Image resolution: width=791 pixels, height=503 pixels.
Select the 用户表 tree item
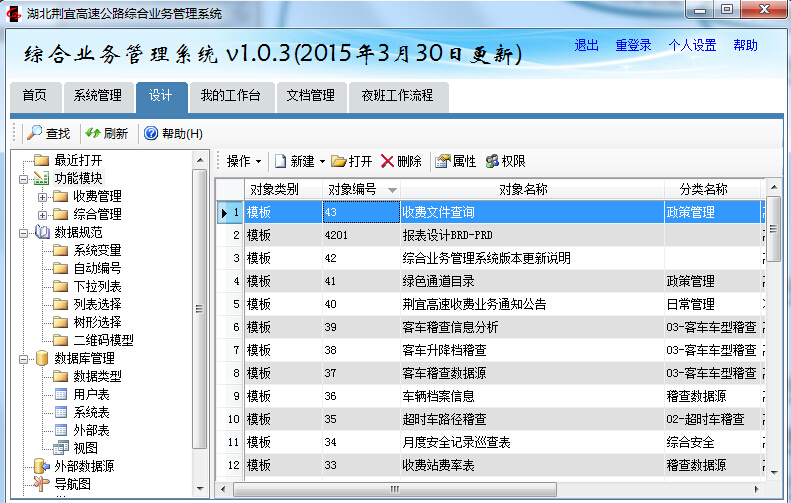click(91, 394)
